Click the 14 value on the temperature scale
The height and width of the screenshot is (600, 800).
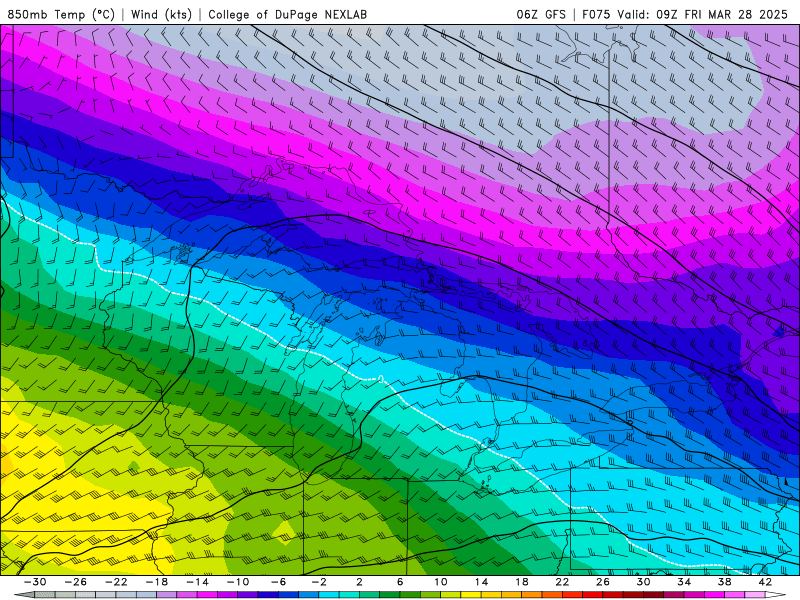pos(481,582)
